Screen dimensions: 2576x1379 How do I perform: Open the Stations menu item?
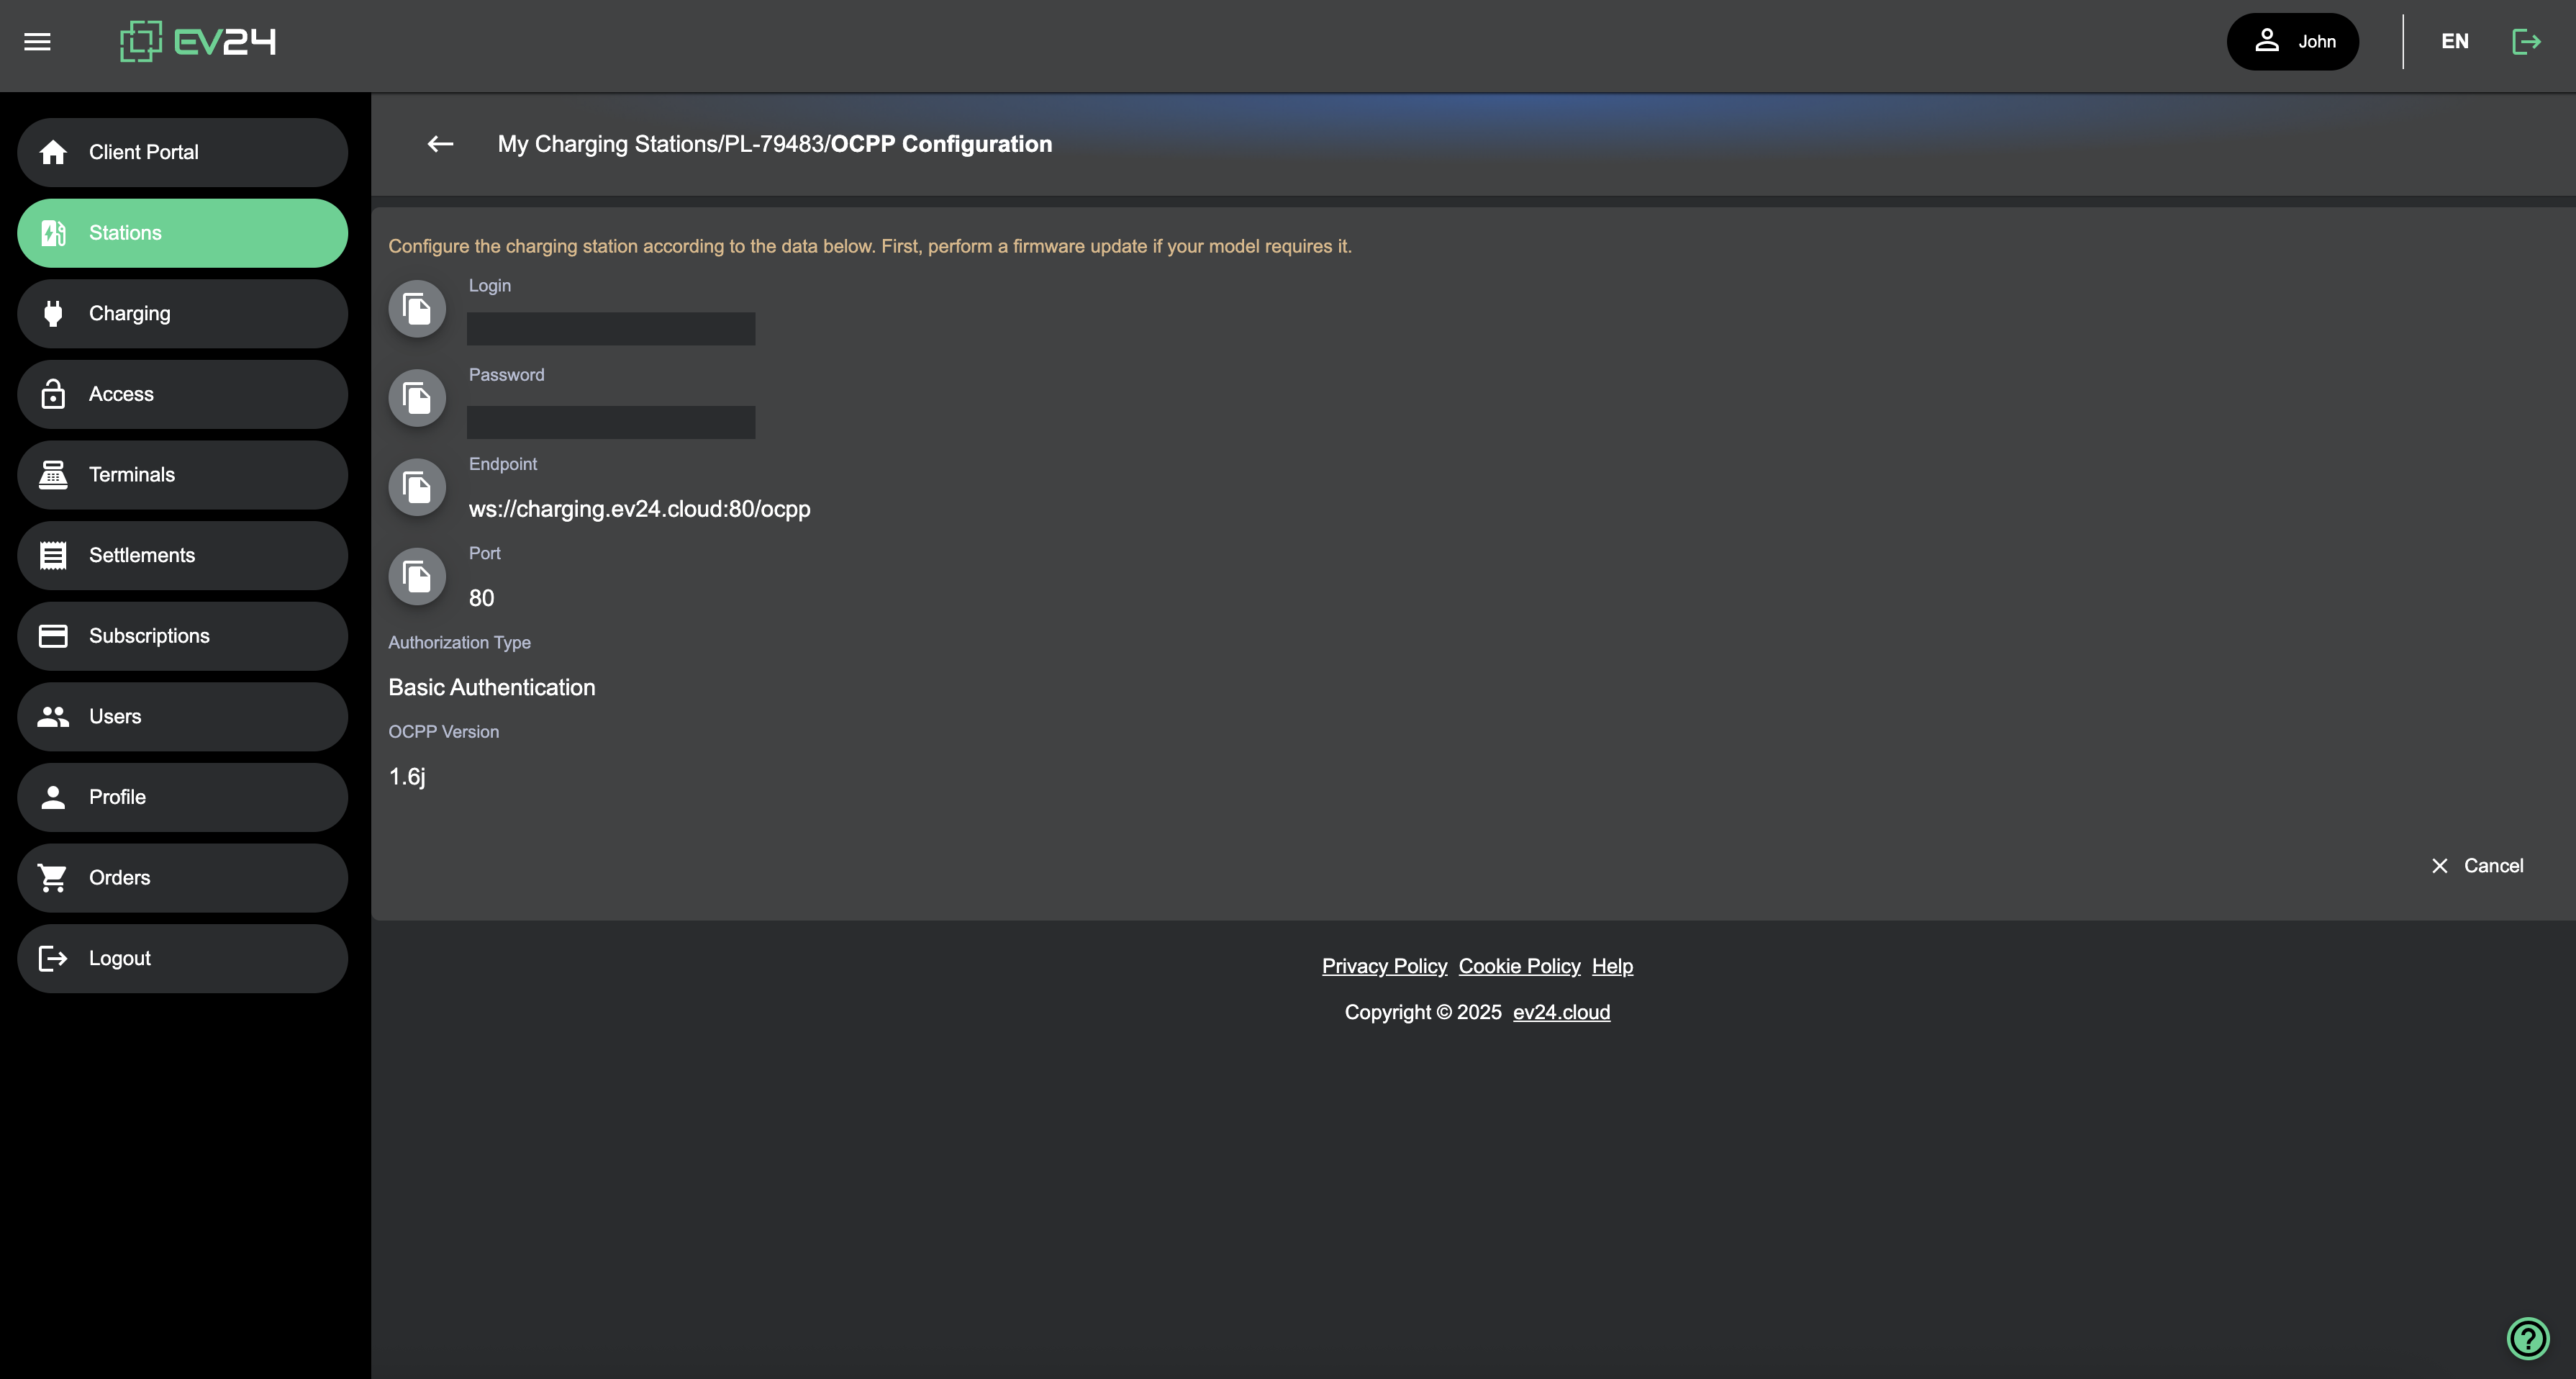(182, 233)
